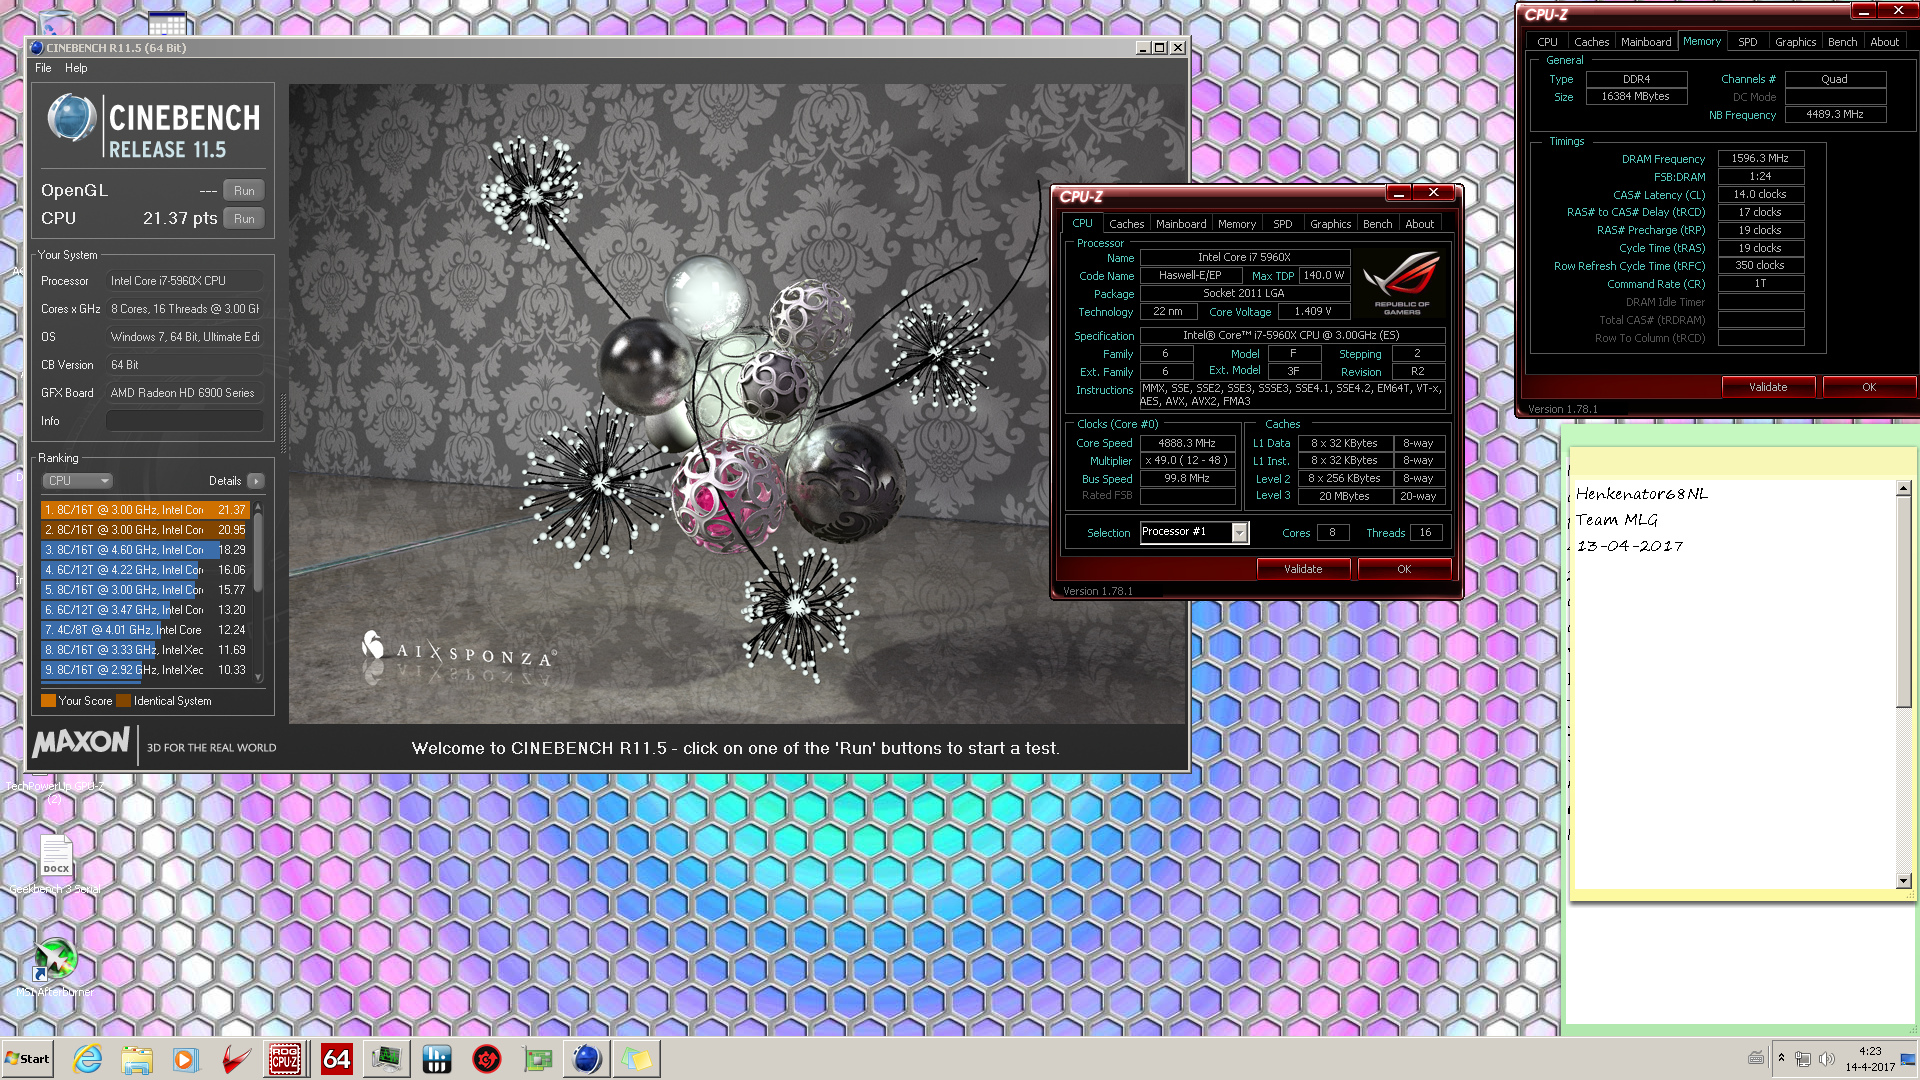Run the CPU benchmark
The image size is (1920, 1080).
244,219
